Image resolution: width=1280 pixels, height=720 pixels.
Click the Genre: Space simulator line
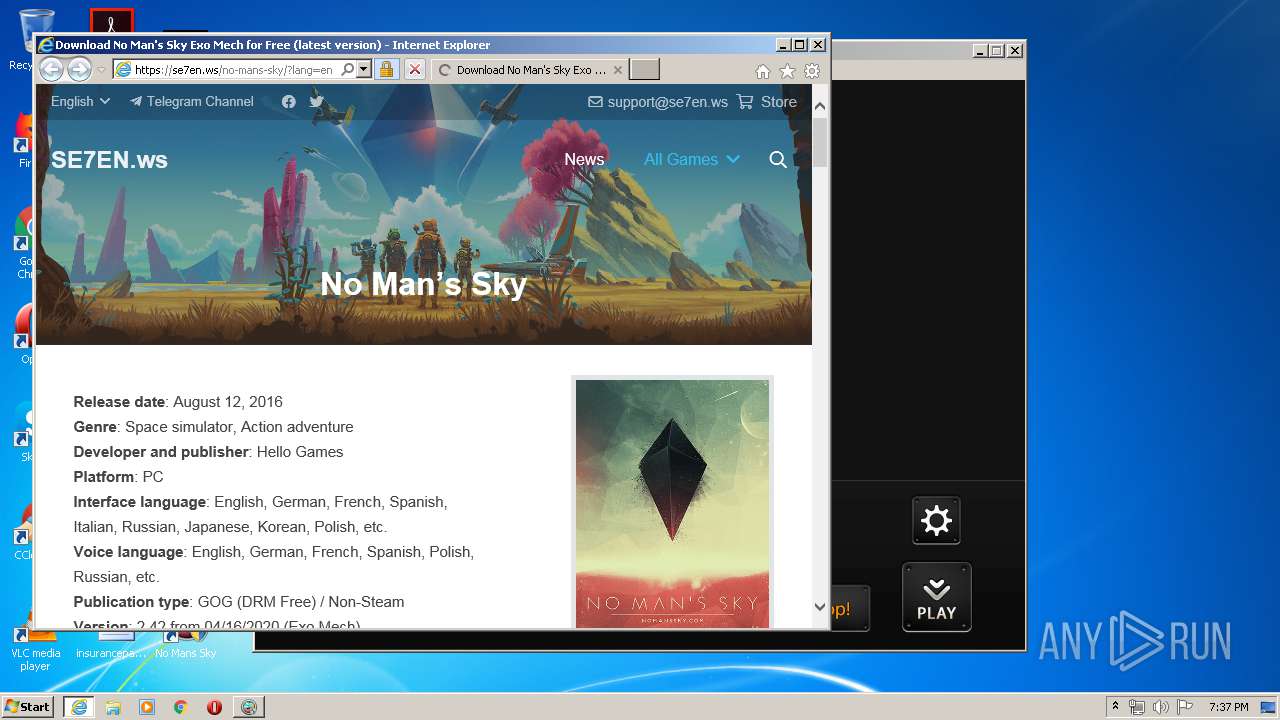pyautogui.click(x=213, y=427)
